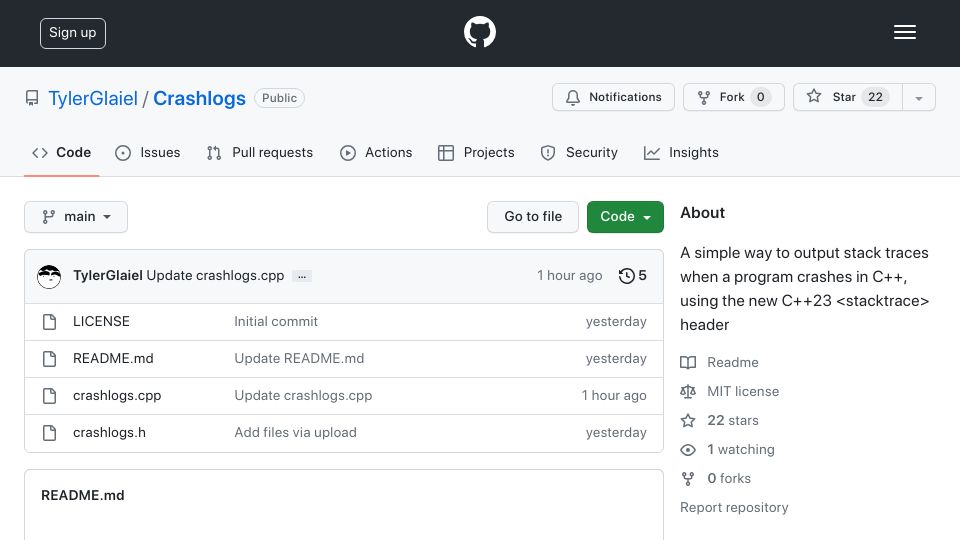Open the Update README.md commit link
Screen dimensions: 960x540
click(299, 359)
